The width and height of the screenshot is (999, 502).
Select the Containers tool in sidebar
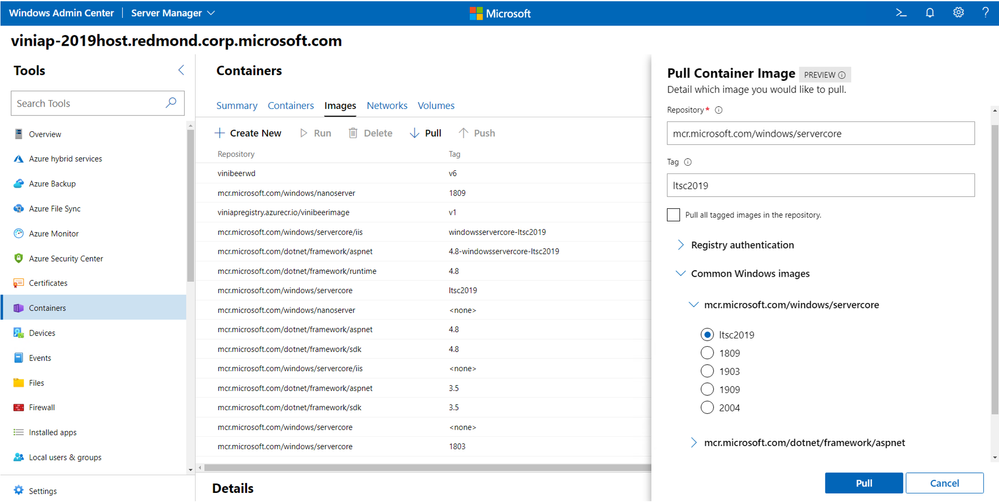tap(94, 308)
